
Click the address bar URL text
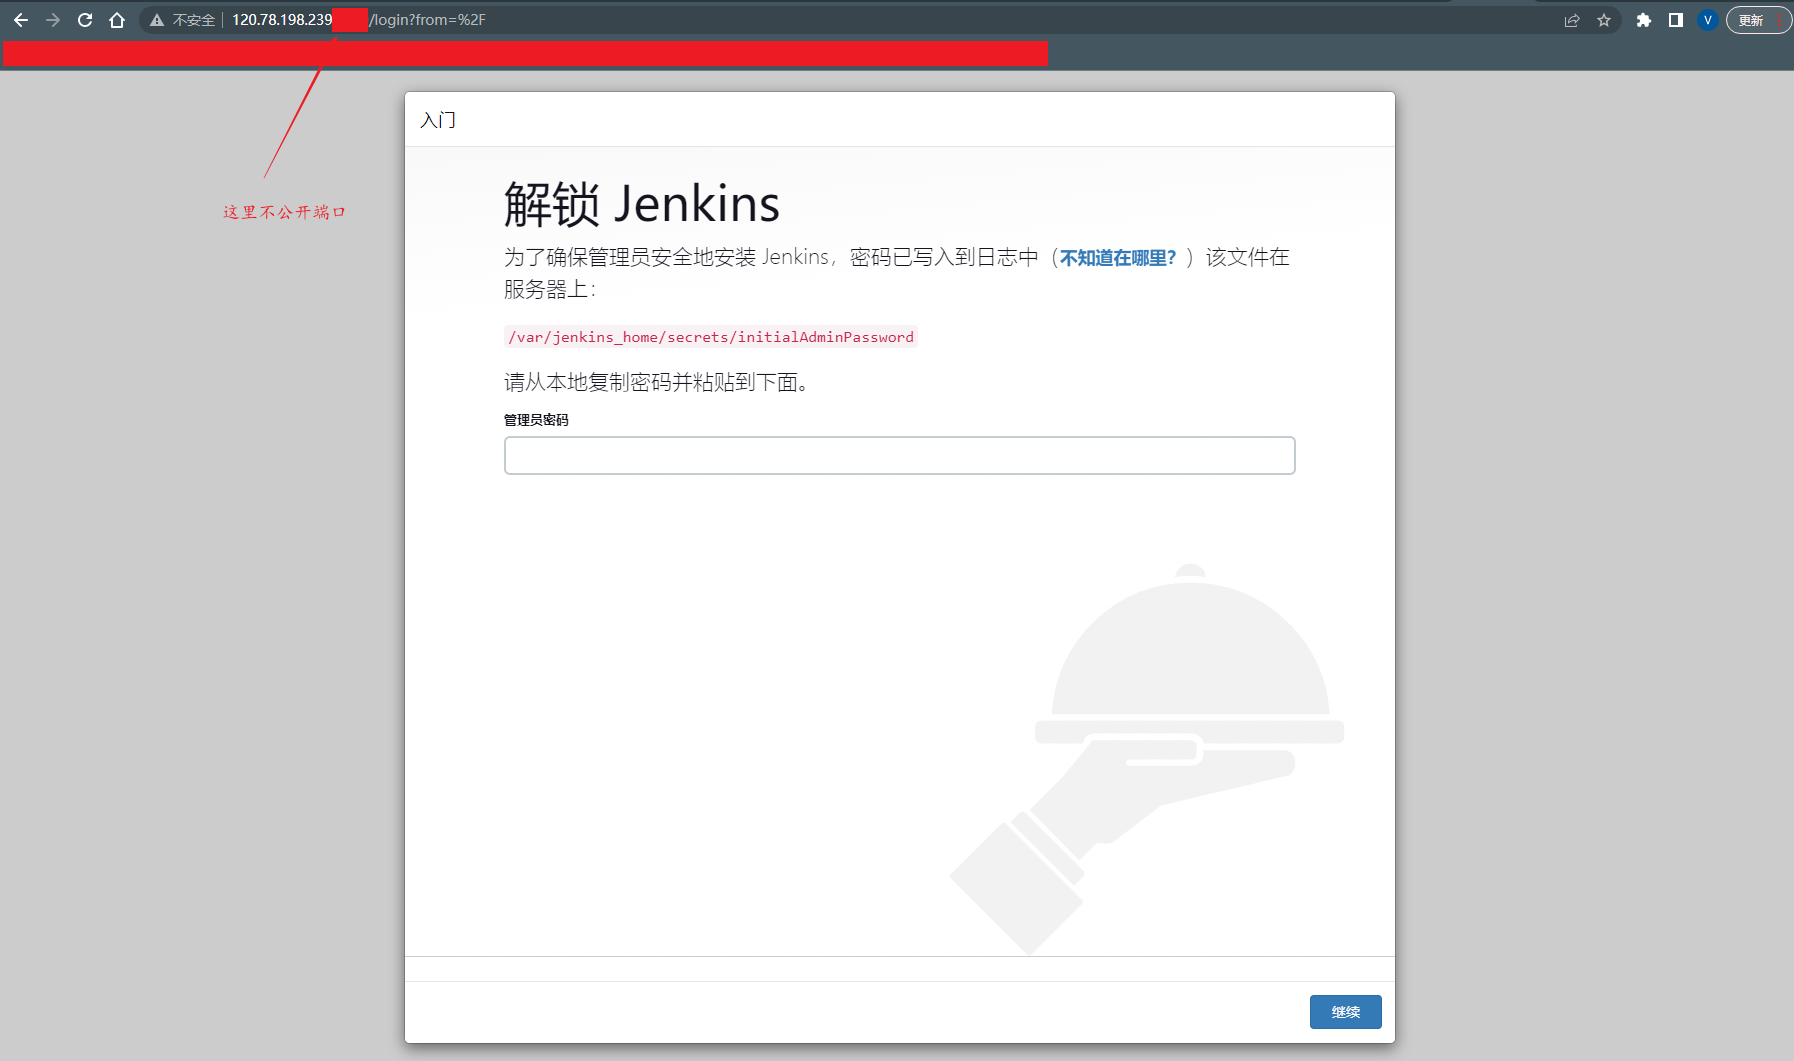[359, 20]
